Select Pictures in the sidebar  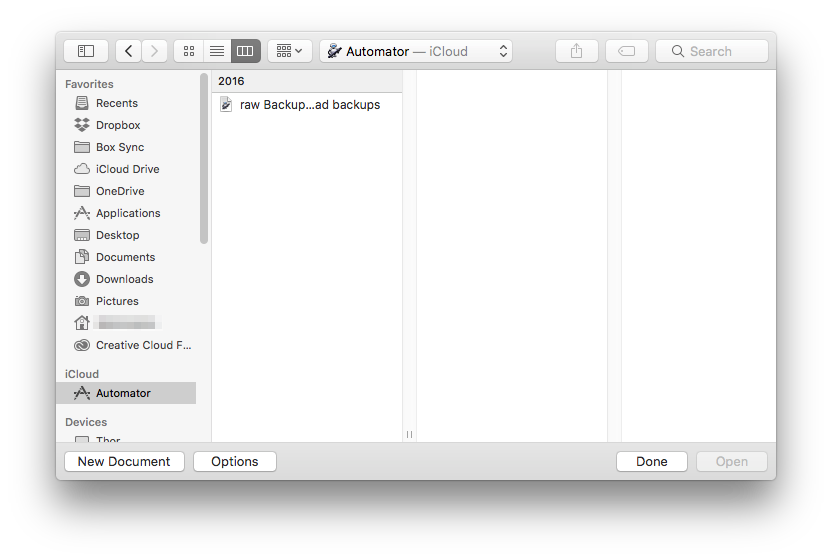point(127,301)
